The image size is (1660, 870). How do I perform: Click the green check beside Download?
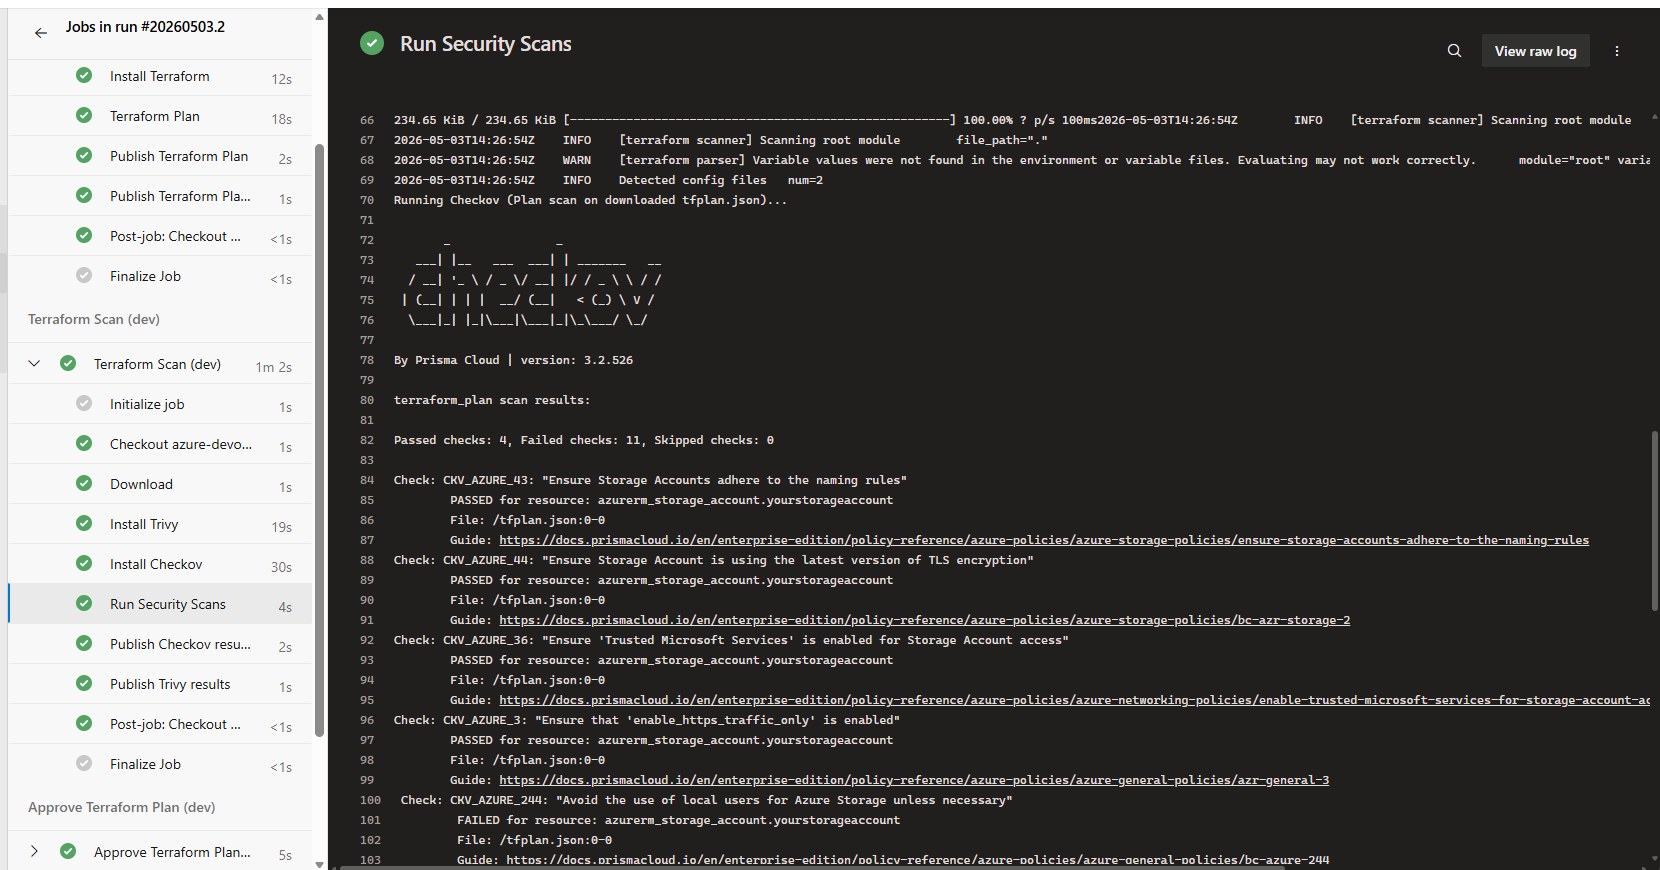pyautogui.click(x=84, y=483)
